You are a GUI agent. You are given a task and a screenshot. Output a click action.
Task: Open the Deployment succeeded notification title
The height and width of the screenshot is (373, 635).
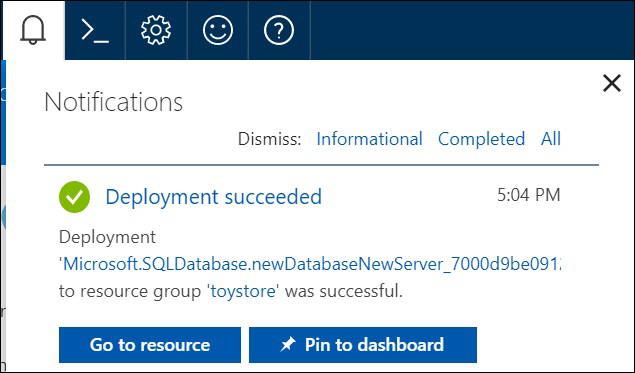tap(213, 197)
